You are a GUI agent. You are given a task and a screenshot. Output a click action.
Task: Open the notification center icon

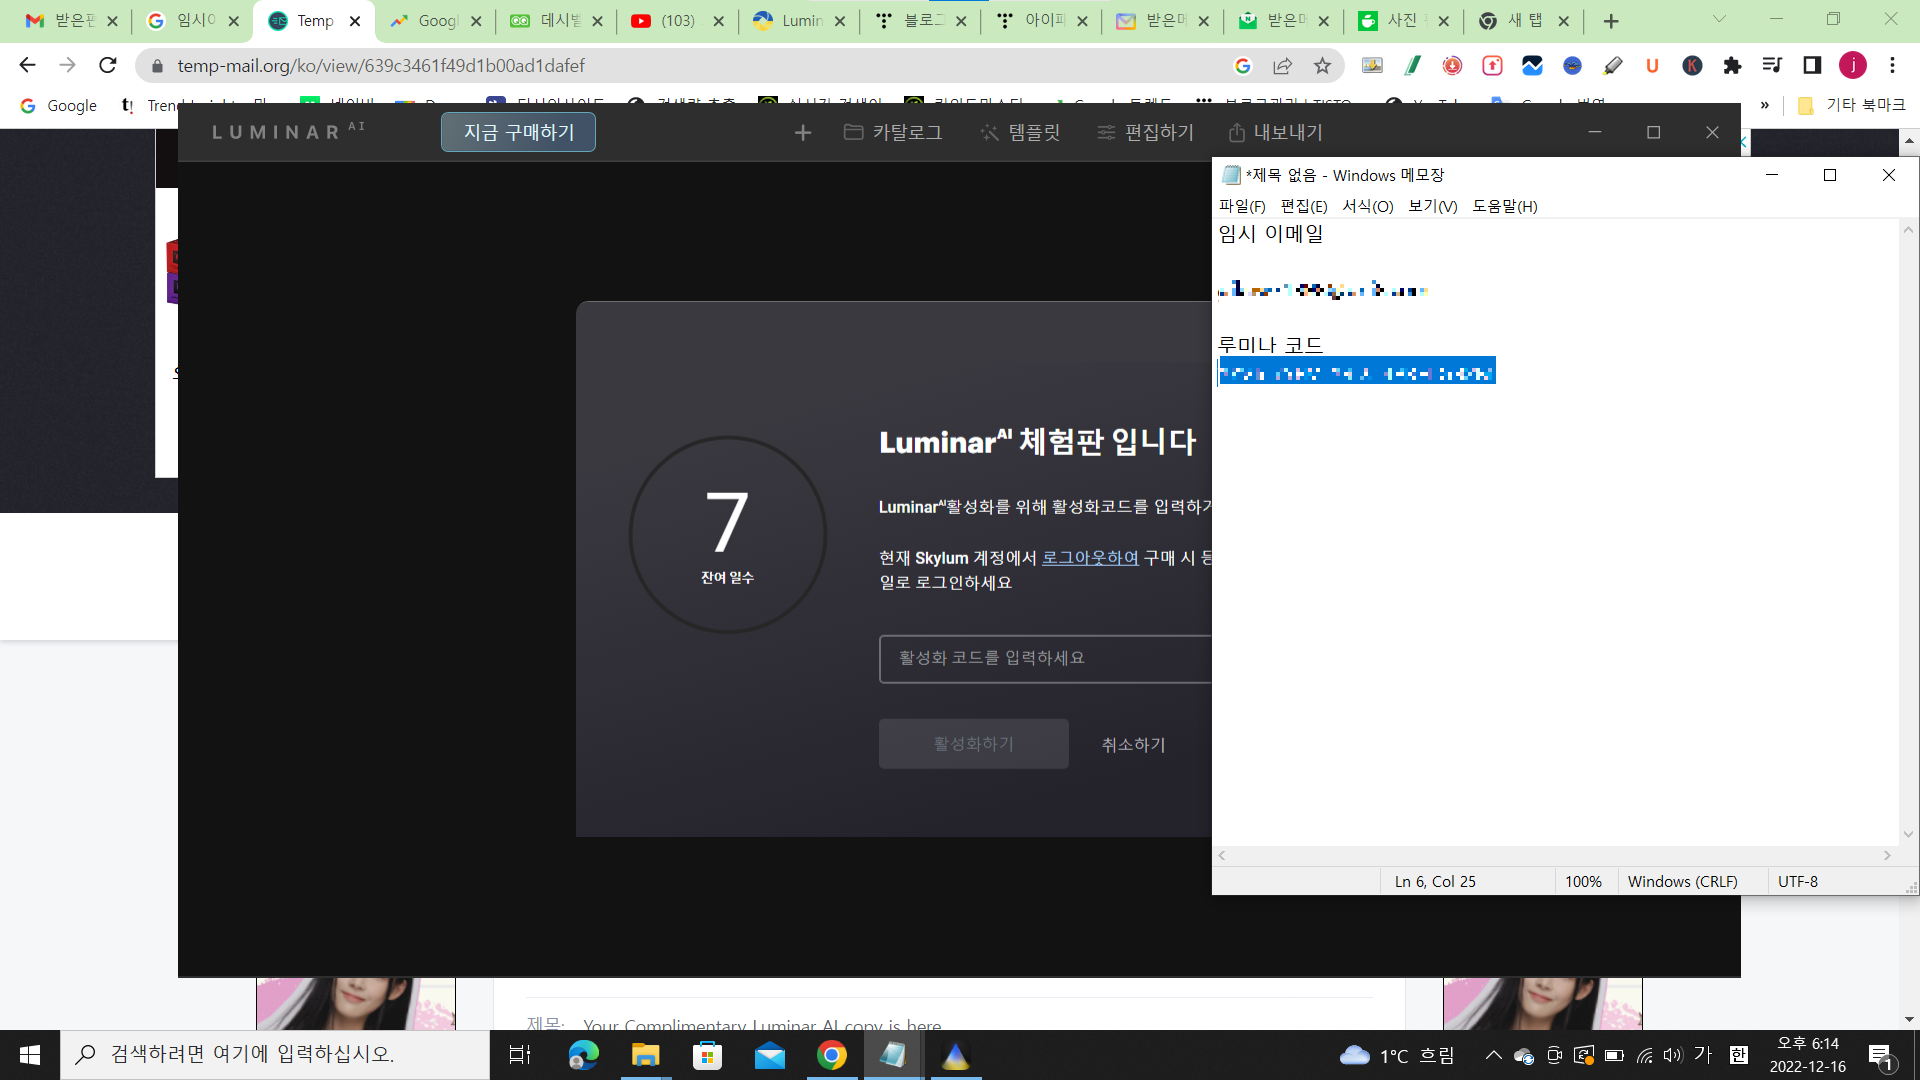point(1881,1057)
